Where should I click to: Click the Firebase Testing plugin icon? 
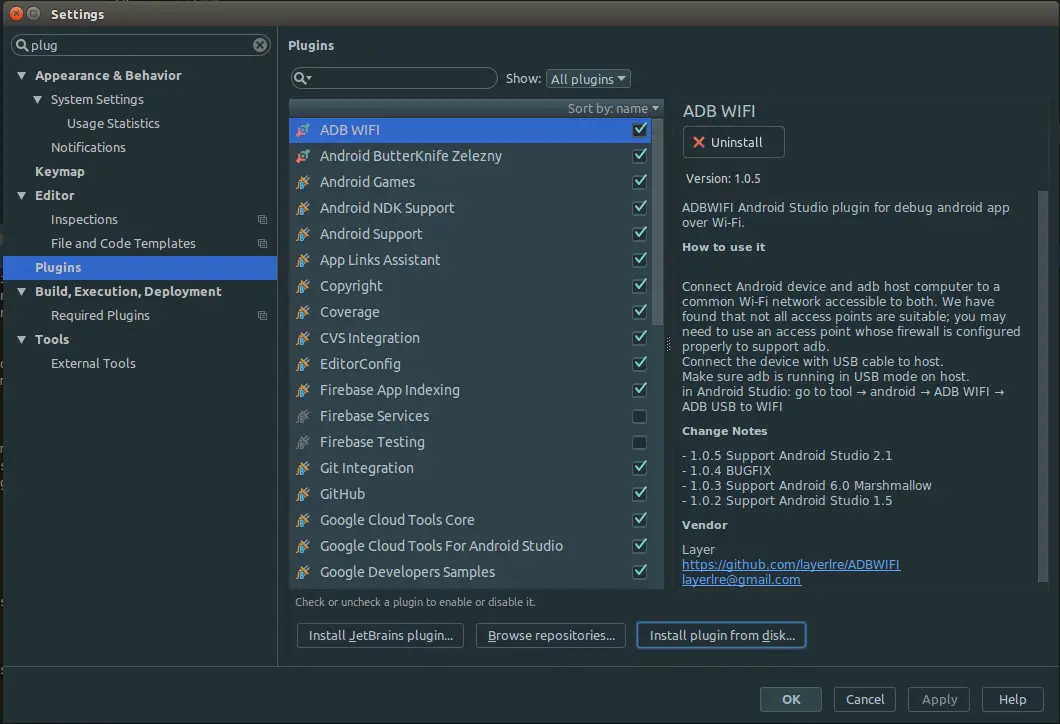[x=303, y=442]
